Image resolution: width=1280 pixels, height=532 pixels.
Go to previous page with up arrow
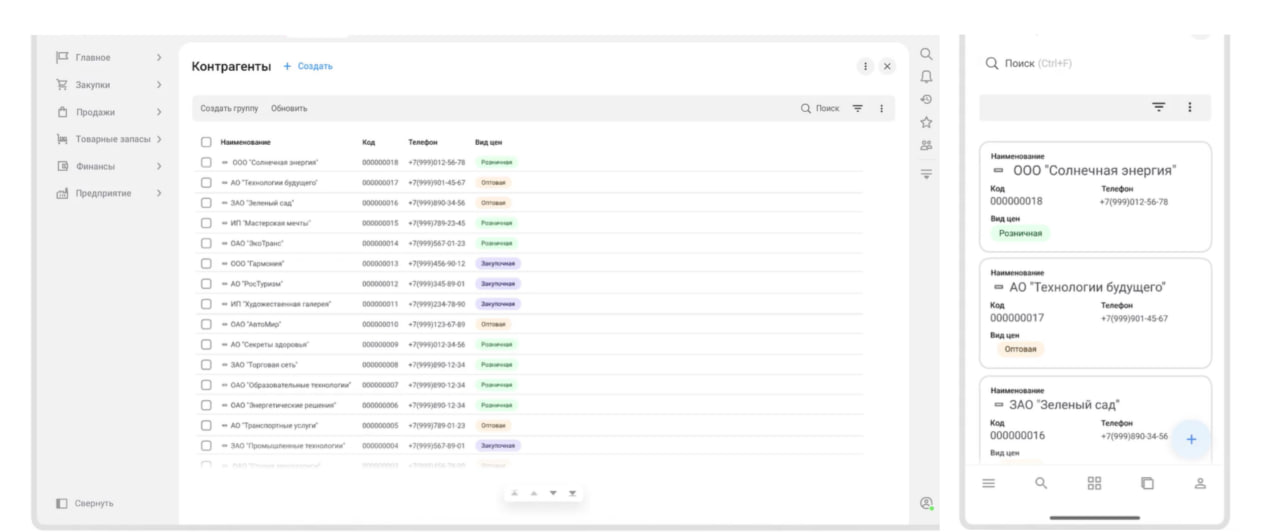point(534,493)
